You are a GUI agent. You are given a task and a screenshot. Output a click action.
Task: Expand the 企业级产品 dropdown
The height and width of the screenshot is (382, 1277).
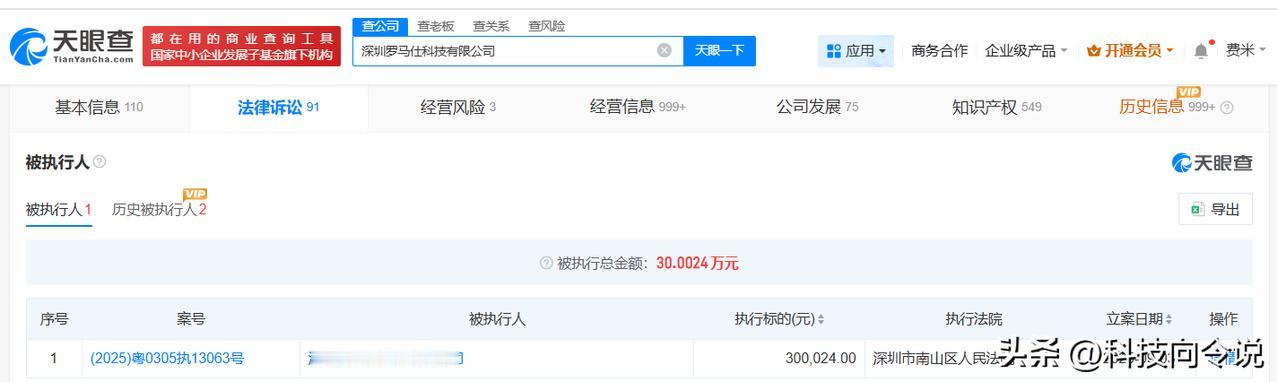point(1026,50)
